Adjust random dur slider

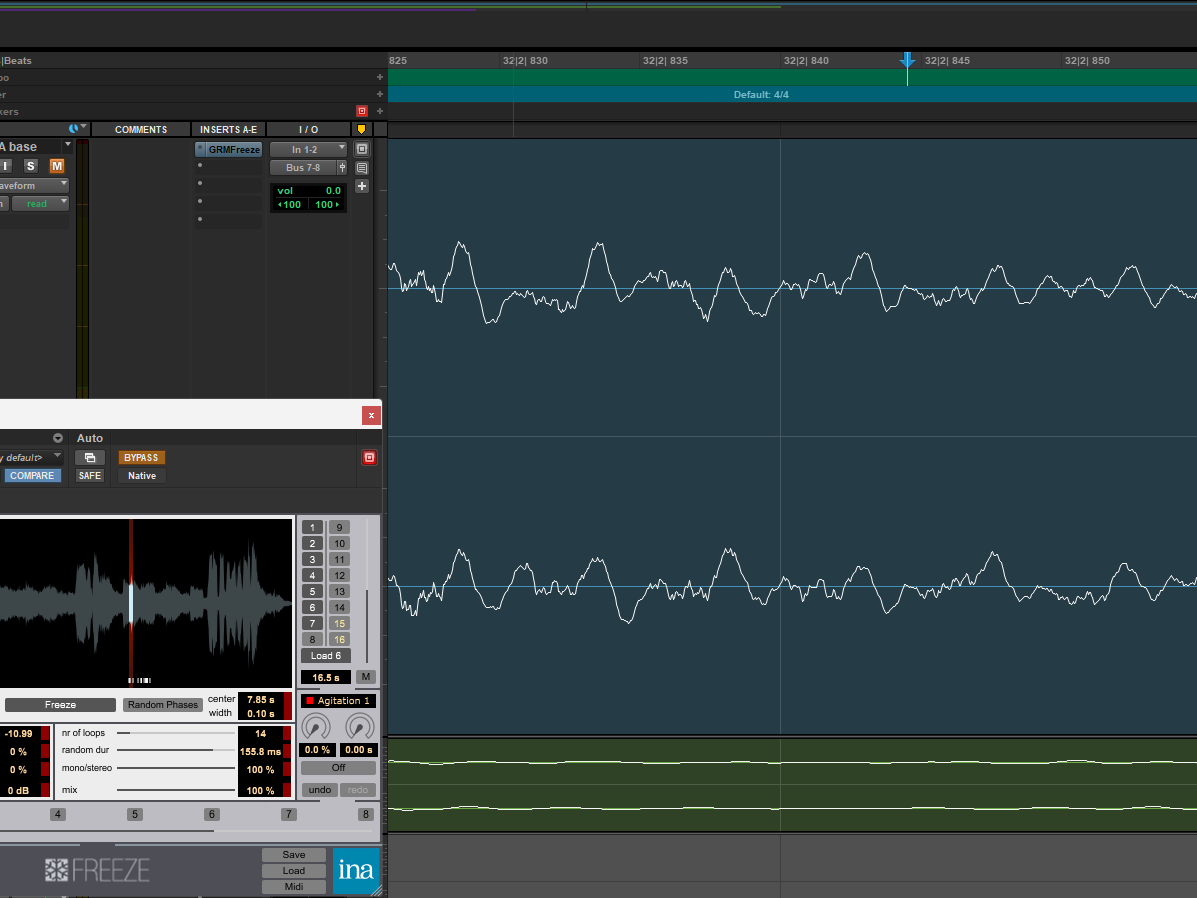176,750
